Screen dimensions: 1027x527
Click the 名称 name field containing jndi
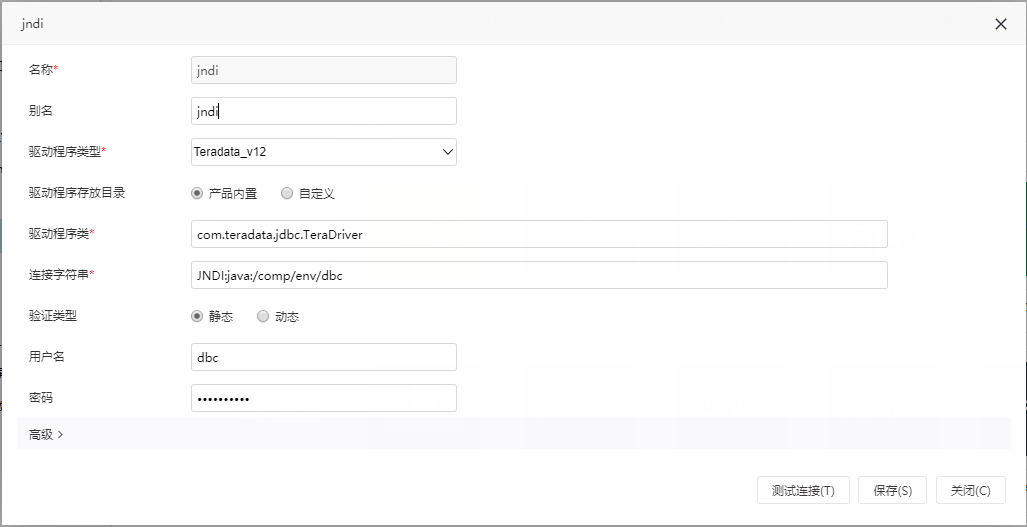coord(324,70)
